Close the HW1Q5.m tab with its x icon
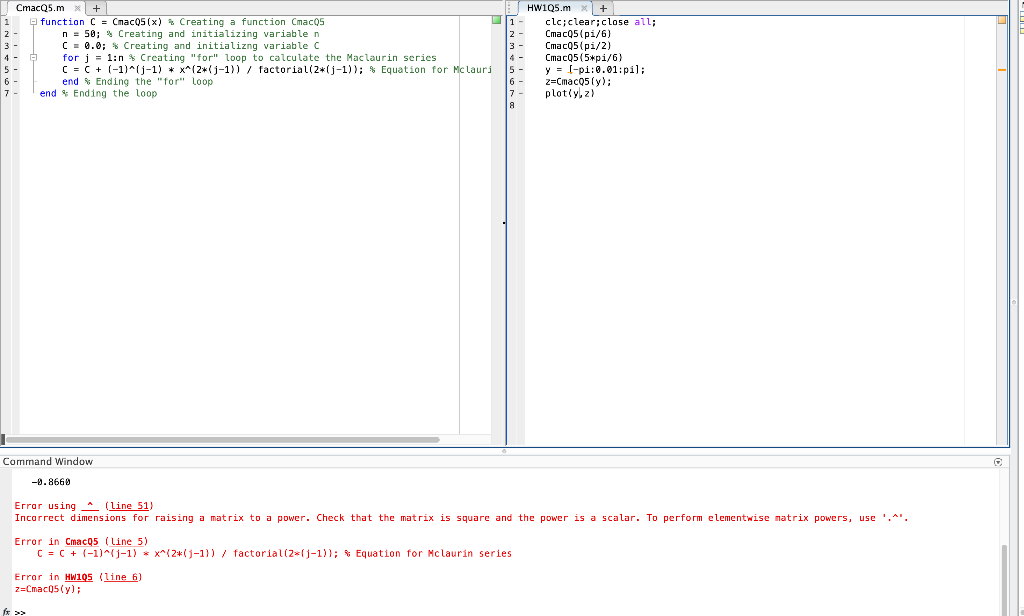The image size is (1024, 616). [585, 6]
